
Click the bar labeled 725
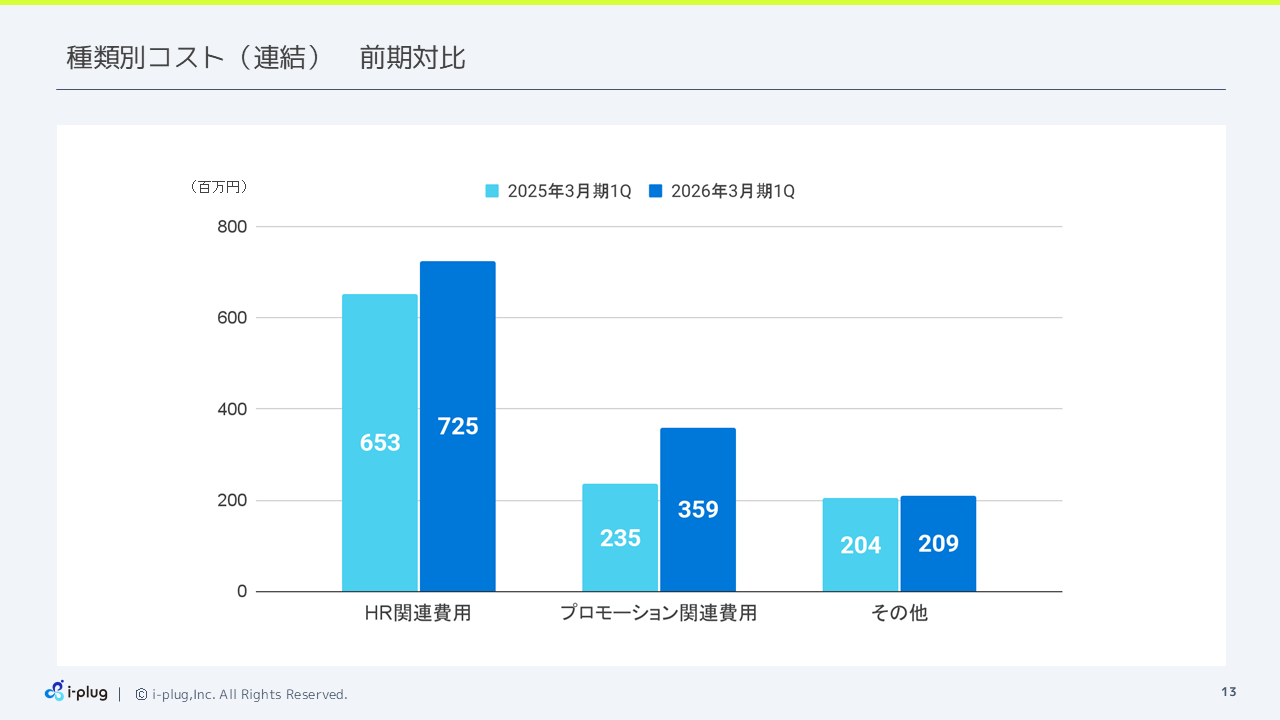coord(458,426)
